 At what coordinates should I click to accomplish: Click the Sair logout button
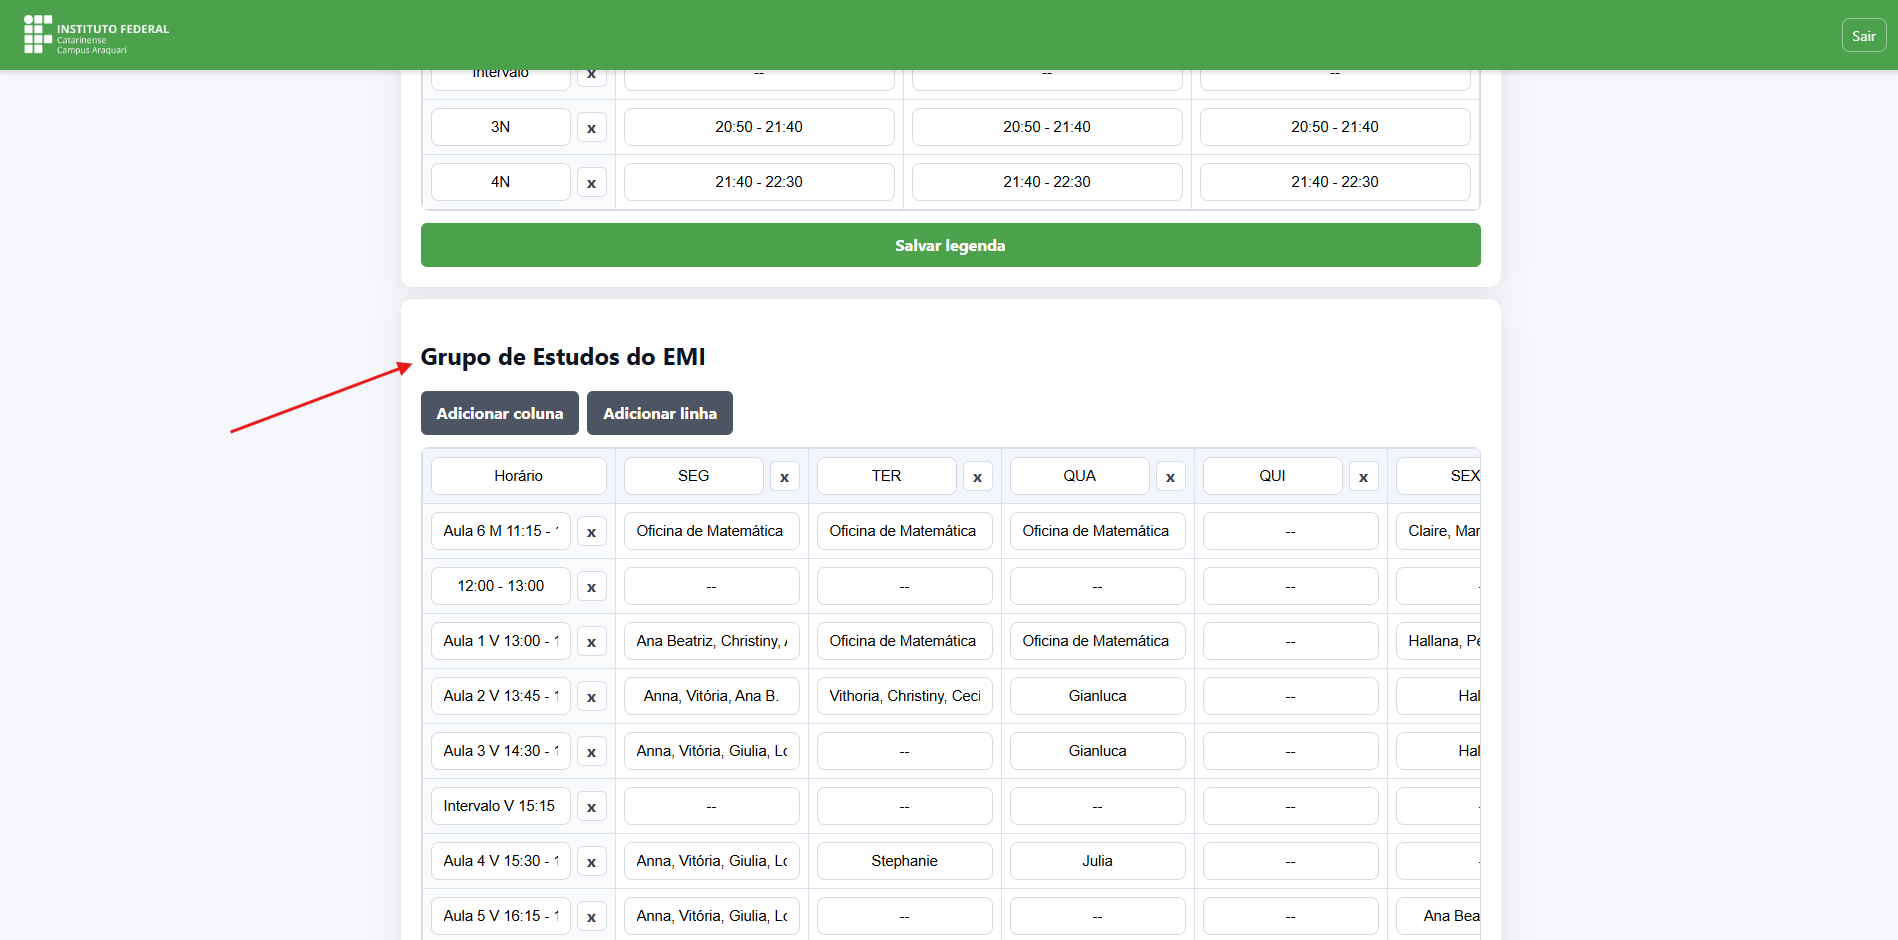point(1864,36)
